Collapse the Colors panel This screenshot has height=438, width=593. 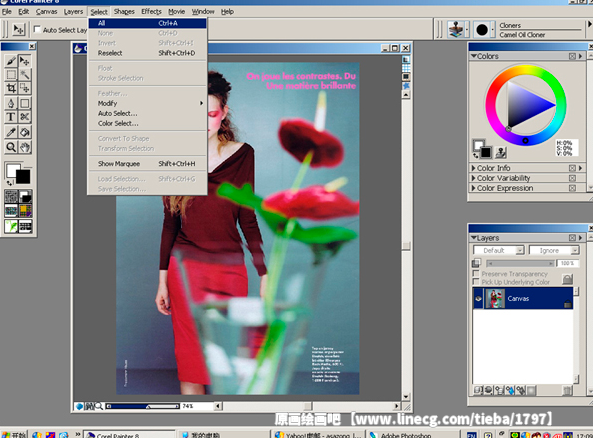tap(473, 56)
